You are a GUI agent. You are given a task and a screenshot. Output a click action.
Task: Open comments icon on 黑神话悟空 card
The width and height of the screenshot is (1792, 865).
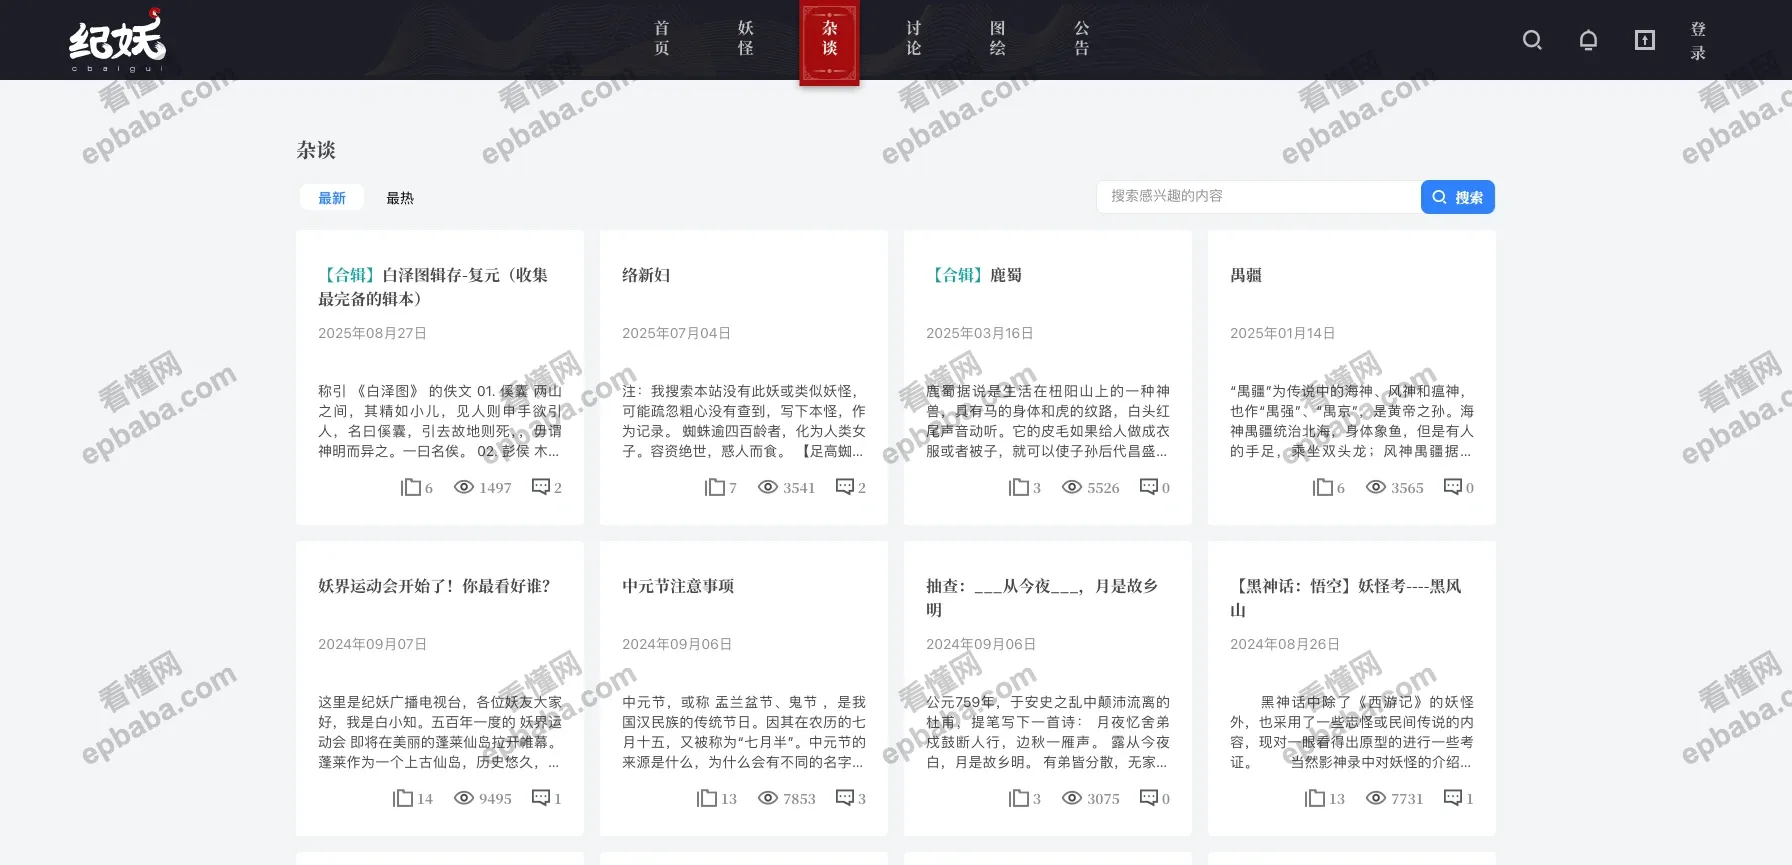(x=1453, y=798)
